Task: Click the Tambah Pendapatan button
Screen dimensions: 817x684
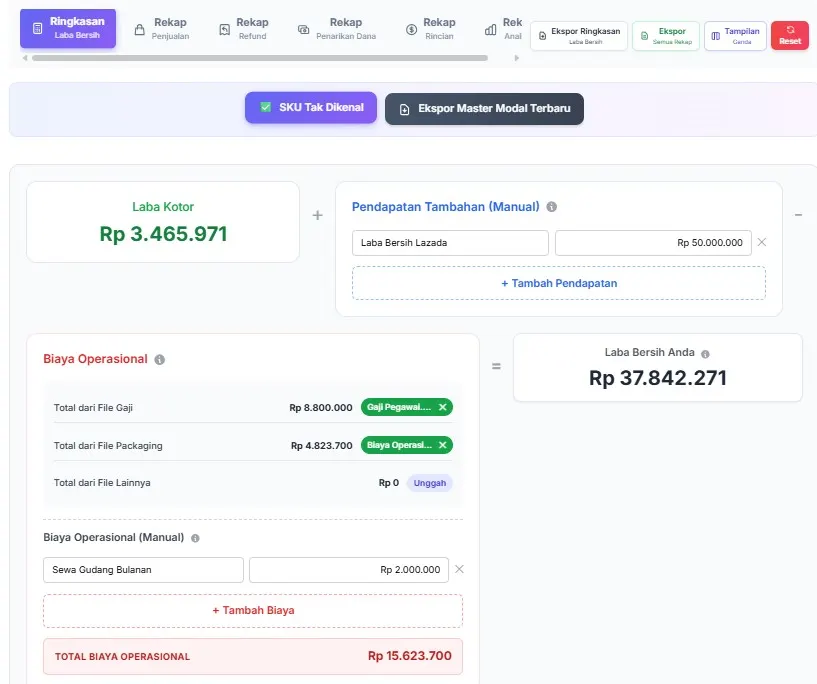Action: pyautogui.click(x=558, y=283)
